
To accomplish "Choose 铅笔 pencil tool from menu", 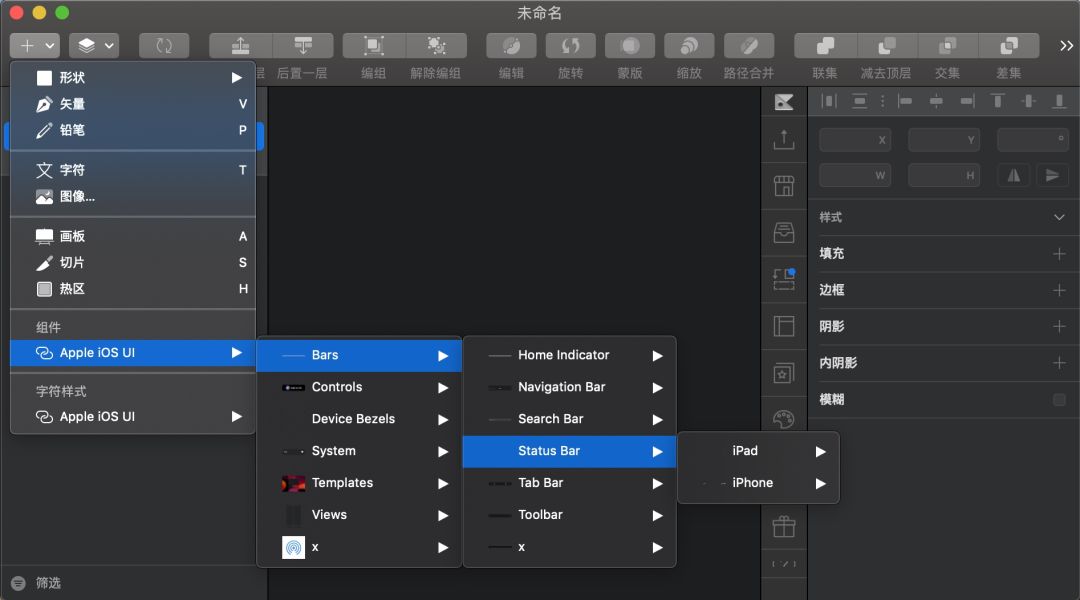I will pyautogui.click(x=133, y=130).
